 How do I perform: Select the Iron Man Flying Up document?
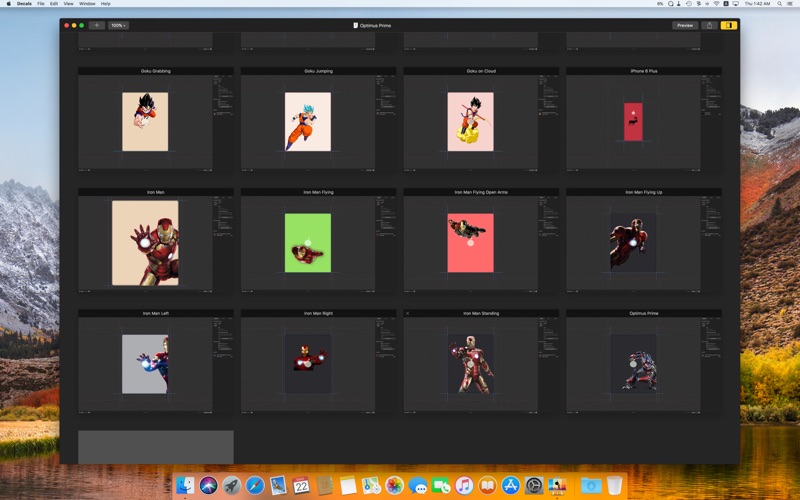[644, 241]
